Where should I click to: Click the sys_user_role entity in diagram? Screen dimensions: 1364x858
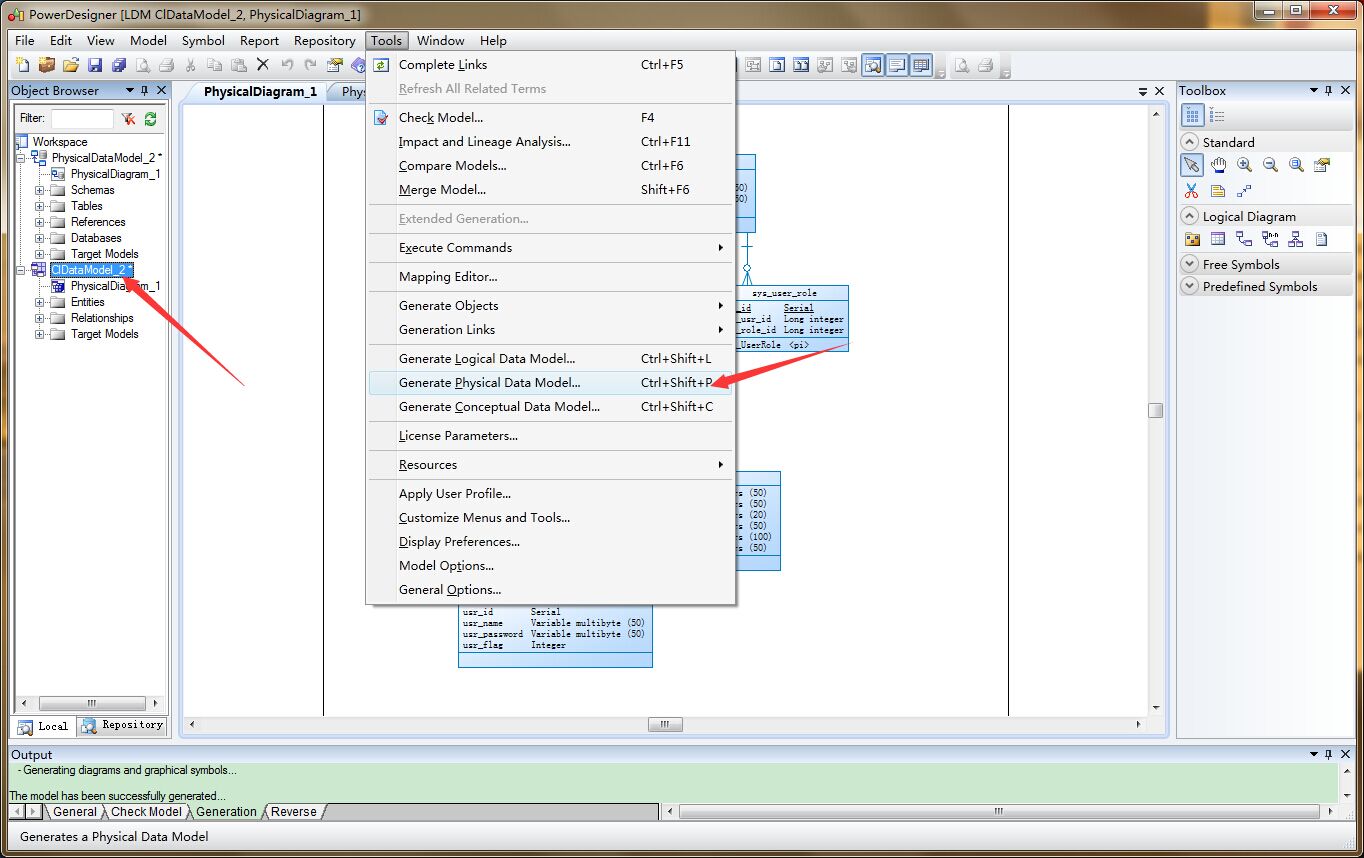(790, 318)
